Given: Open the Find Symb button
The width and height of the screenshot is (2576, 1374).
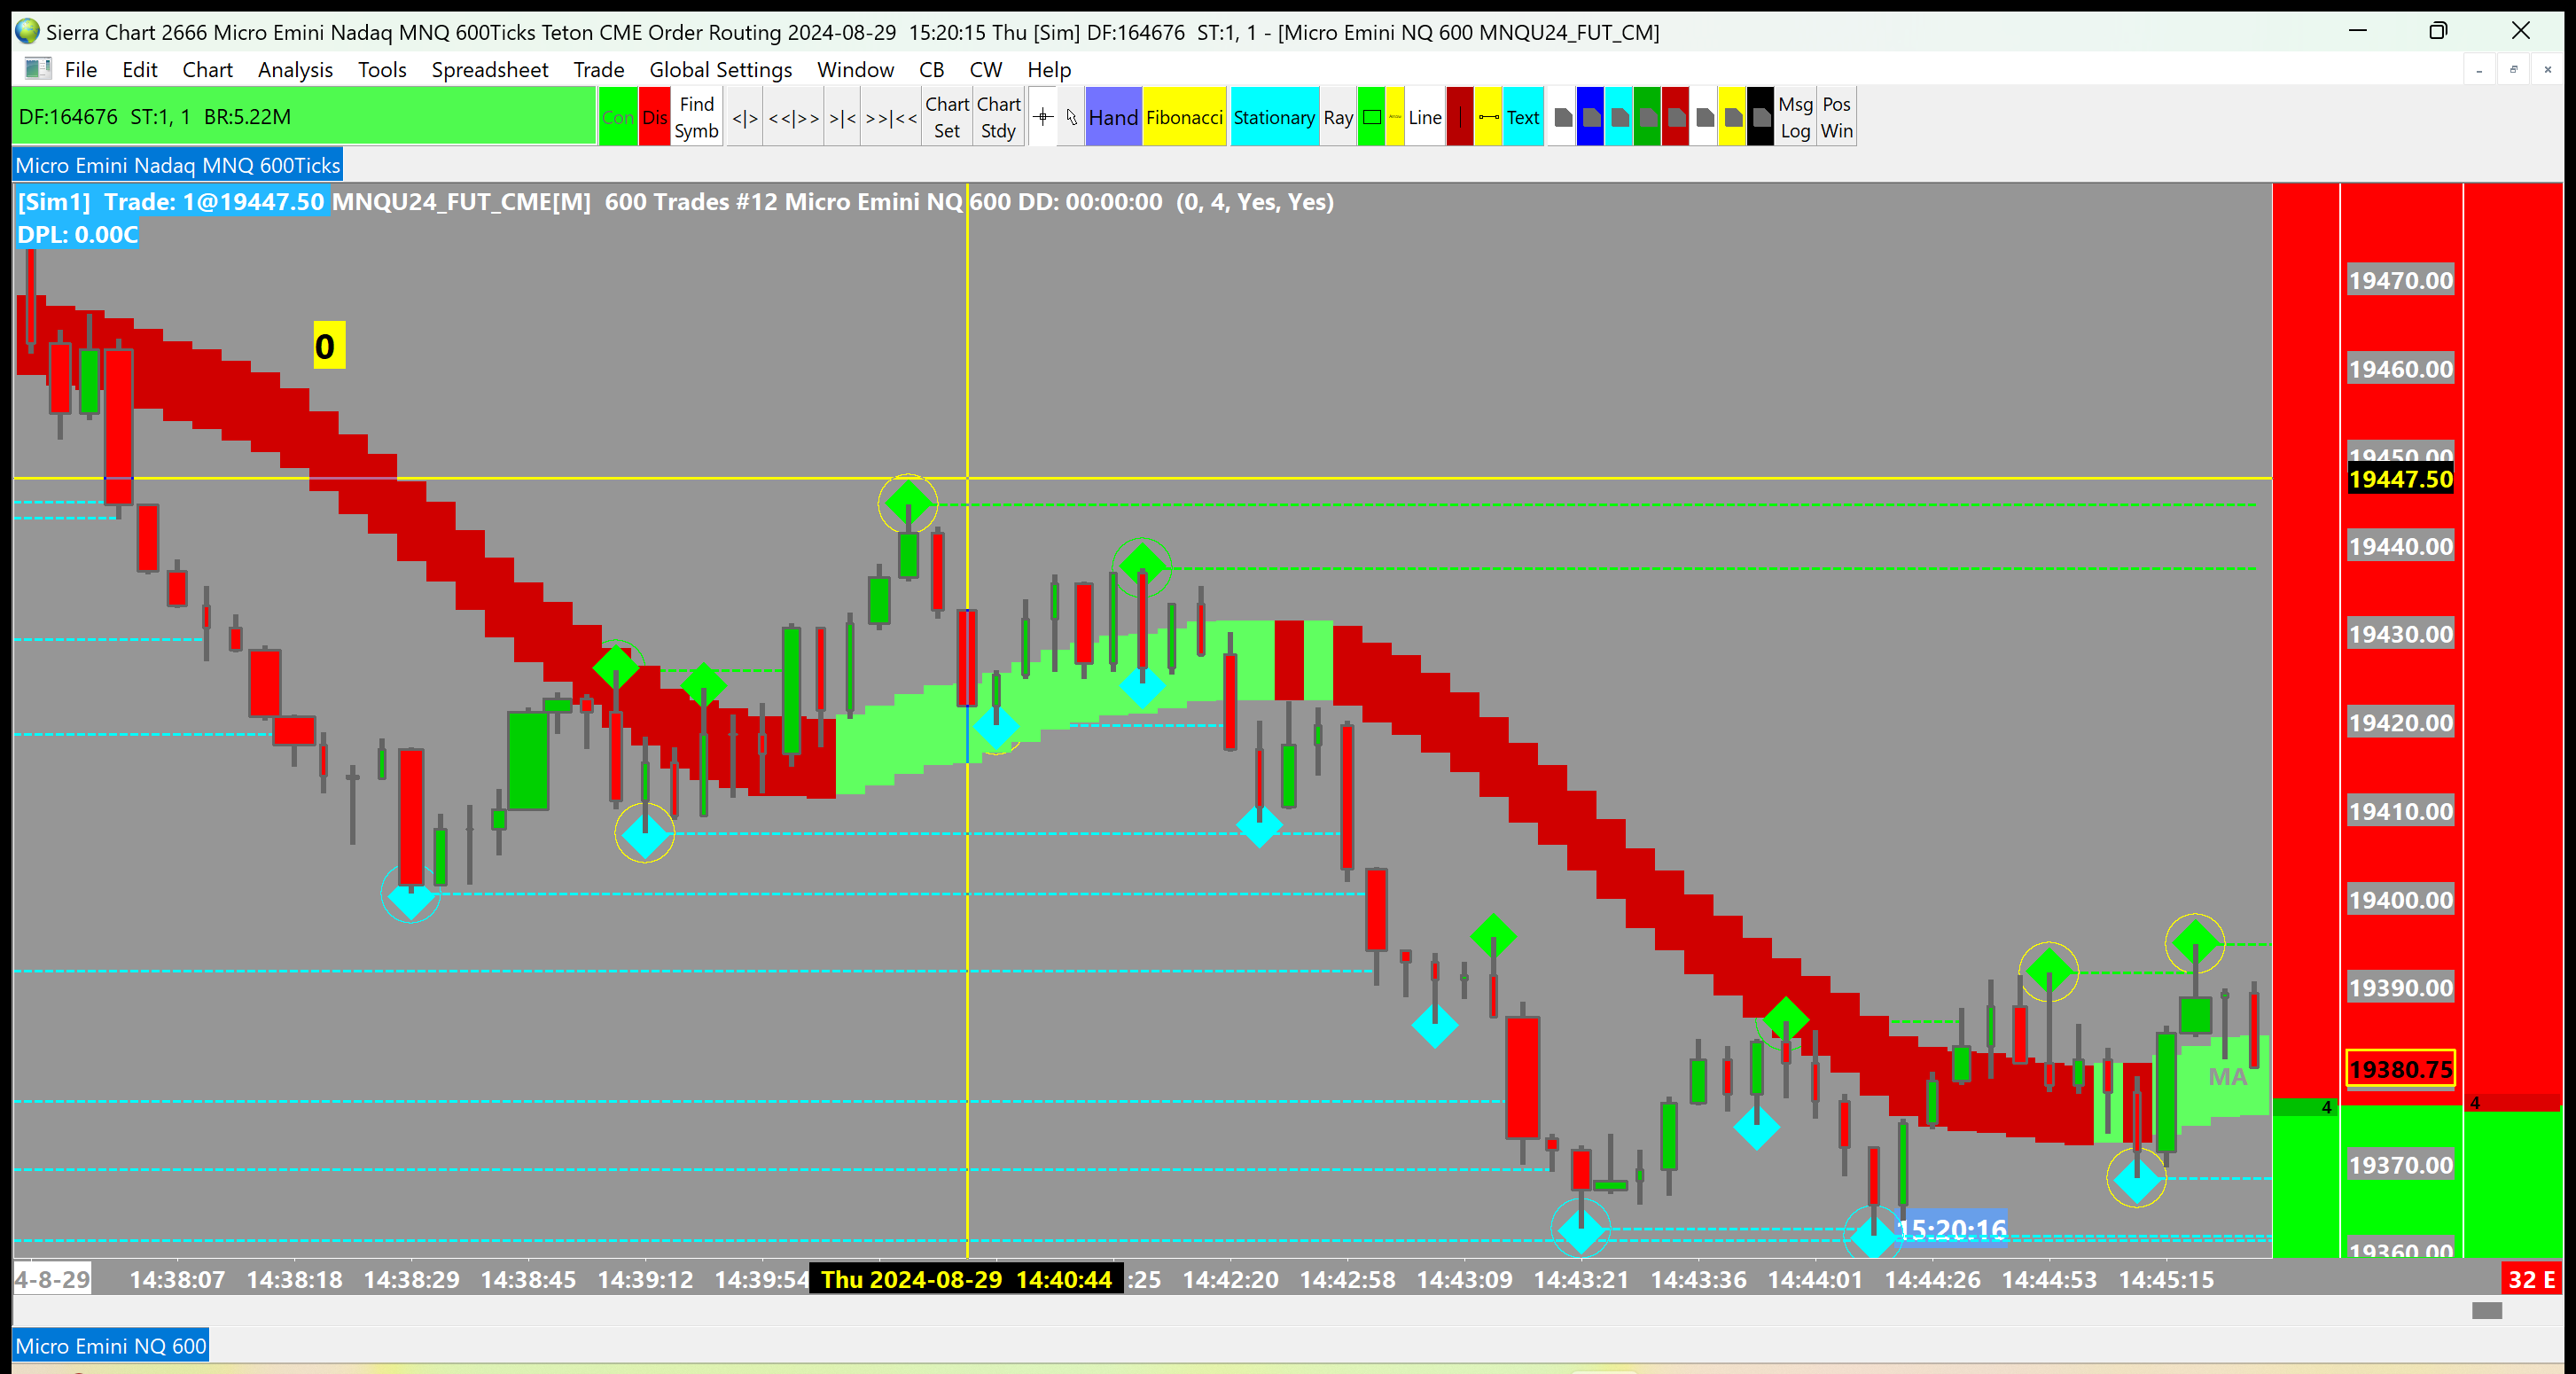Looking at the screenshot, I should tap(696, 117).
